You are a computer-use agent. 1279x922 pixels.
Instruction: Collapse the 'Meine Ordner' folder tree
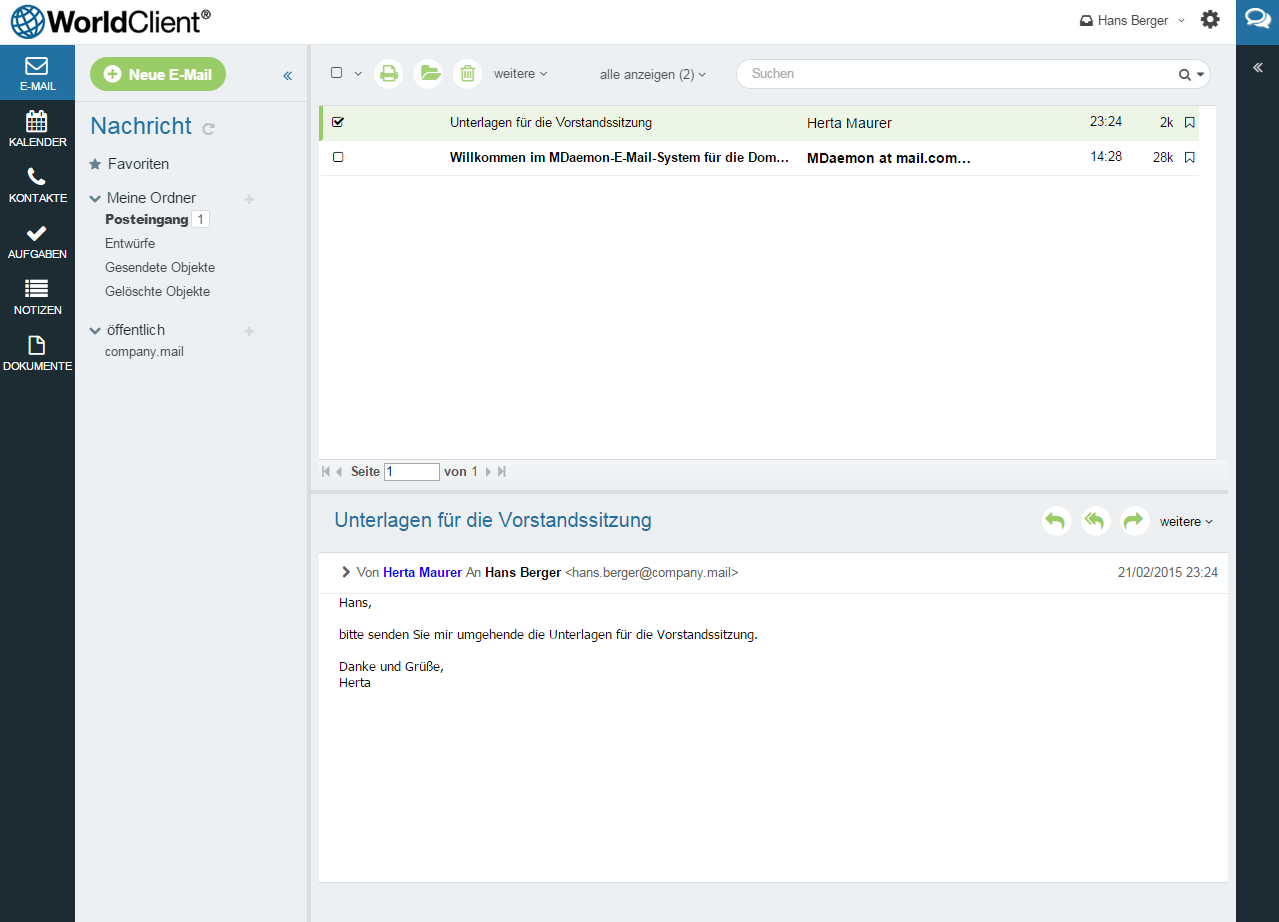tap(95, 198)
